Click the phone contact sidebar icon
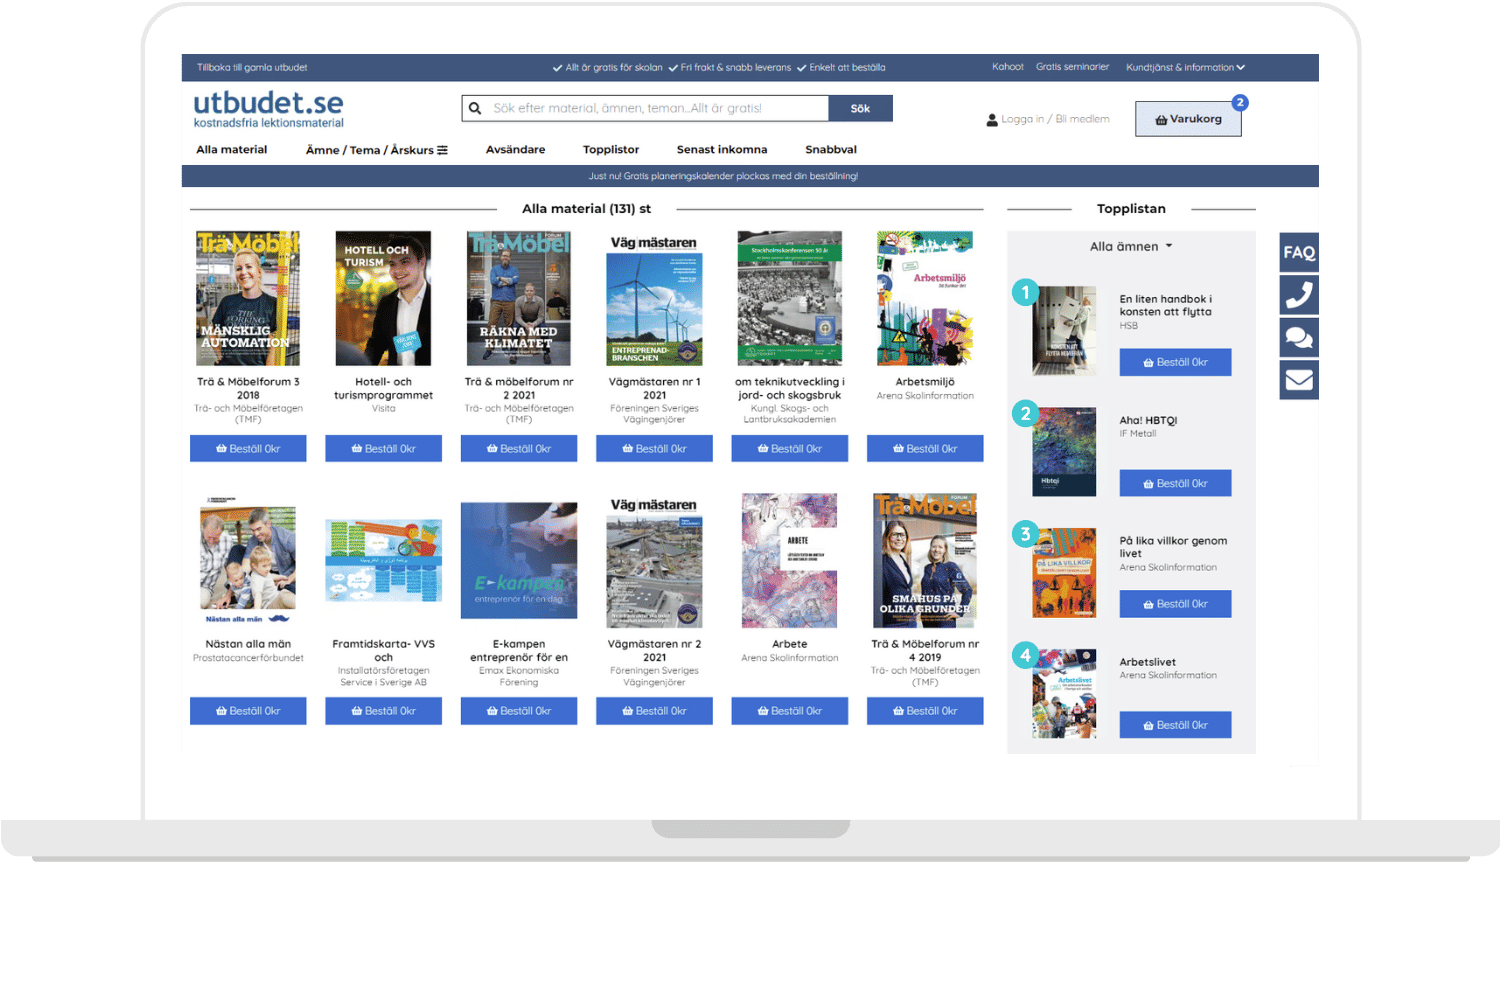The width and height of the screenshot is (1500, 1000). 1299,295
